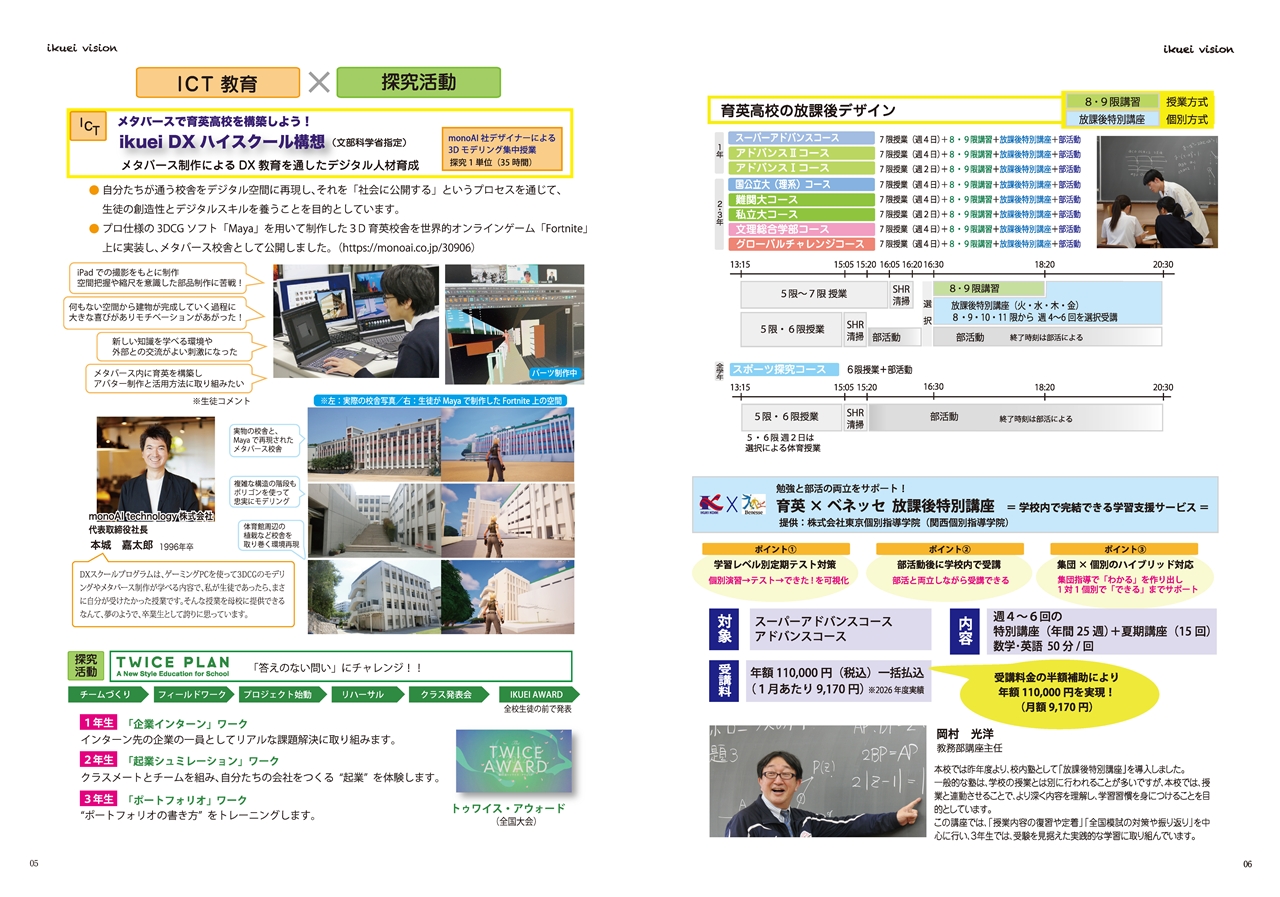This screenshot has height=897, width=1280.
Task: Click the yellow '授業方式' legend label
Action: (1186, 102)
